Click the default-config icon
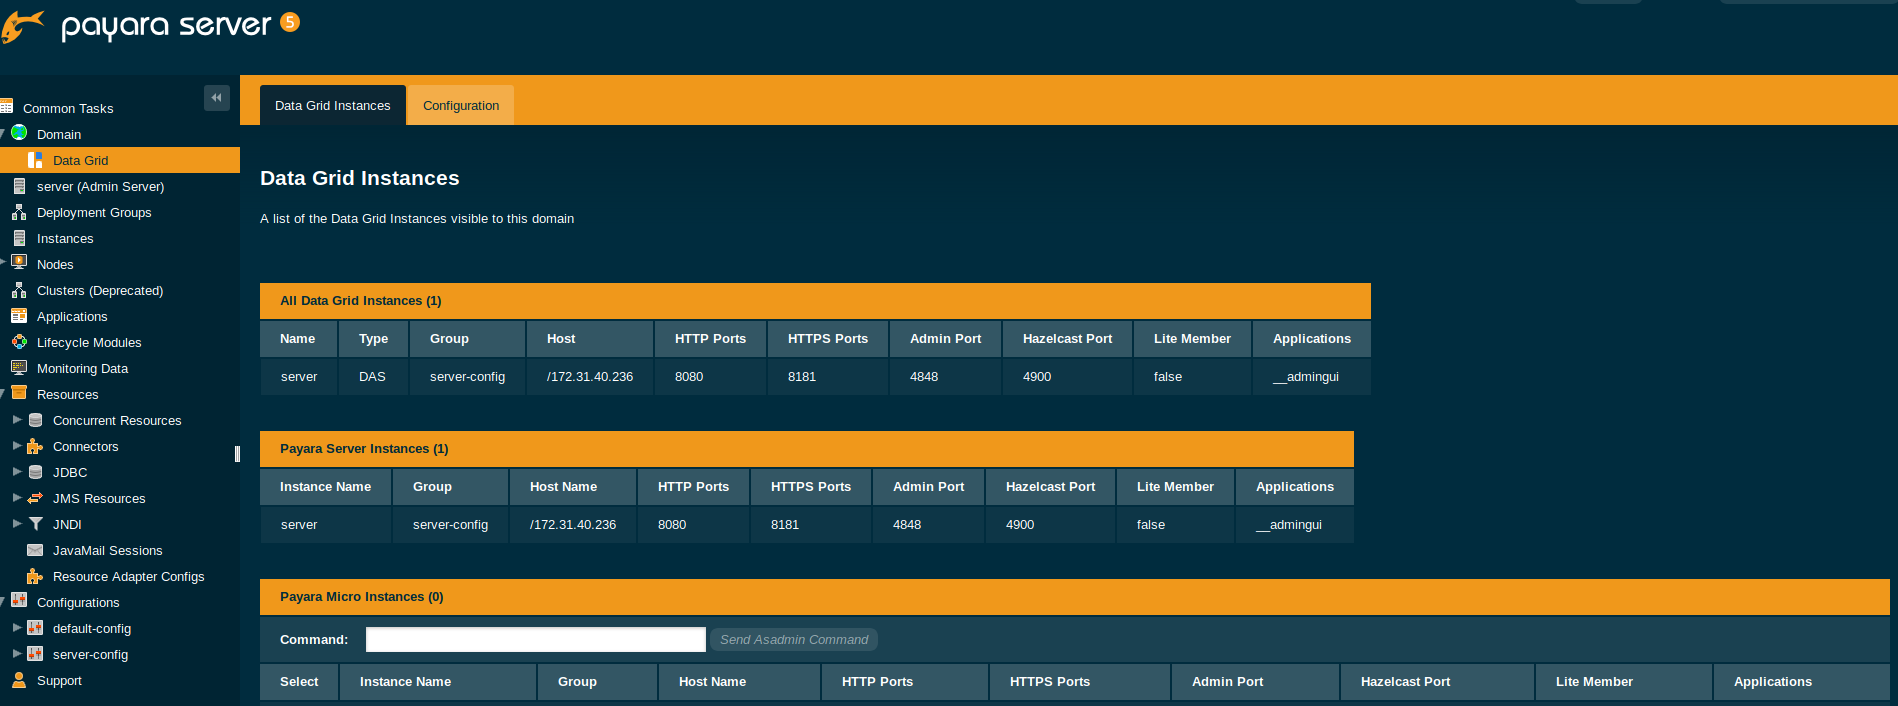1898x706 pixels. [35, 628]
